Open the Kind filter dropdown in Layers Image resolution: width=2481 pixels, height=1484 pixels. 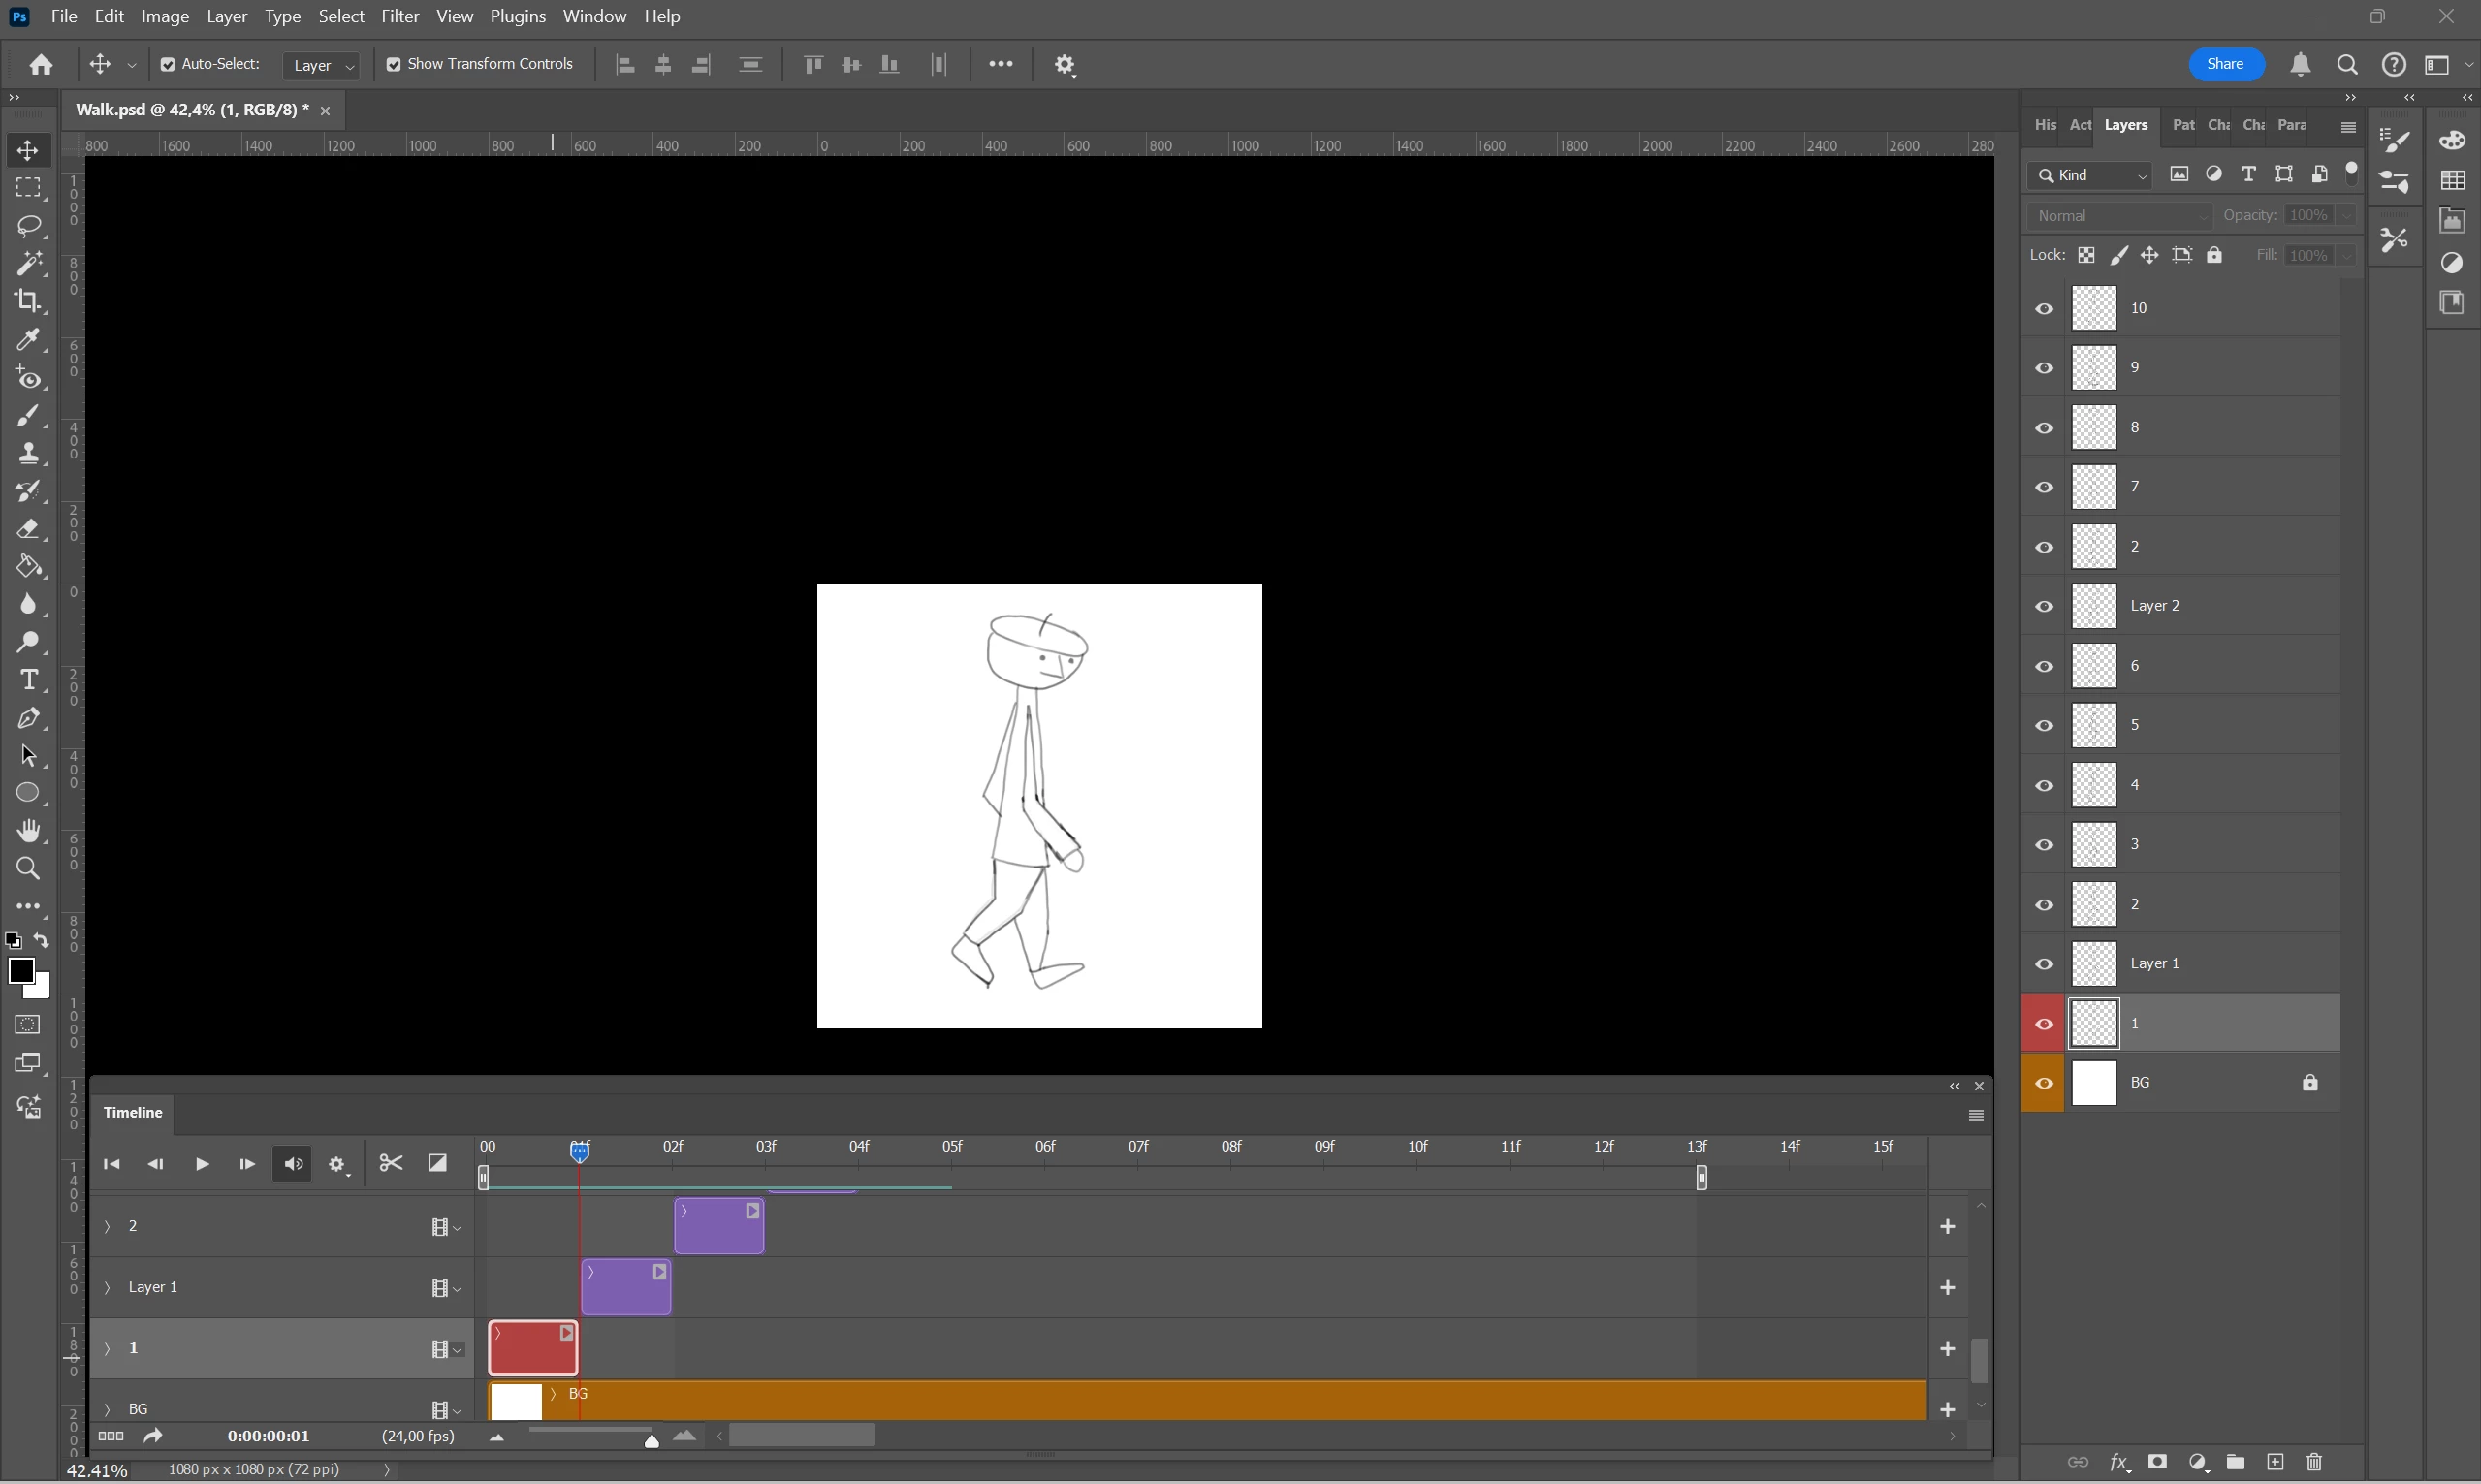2090,175
